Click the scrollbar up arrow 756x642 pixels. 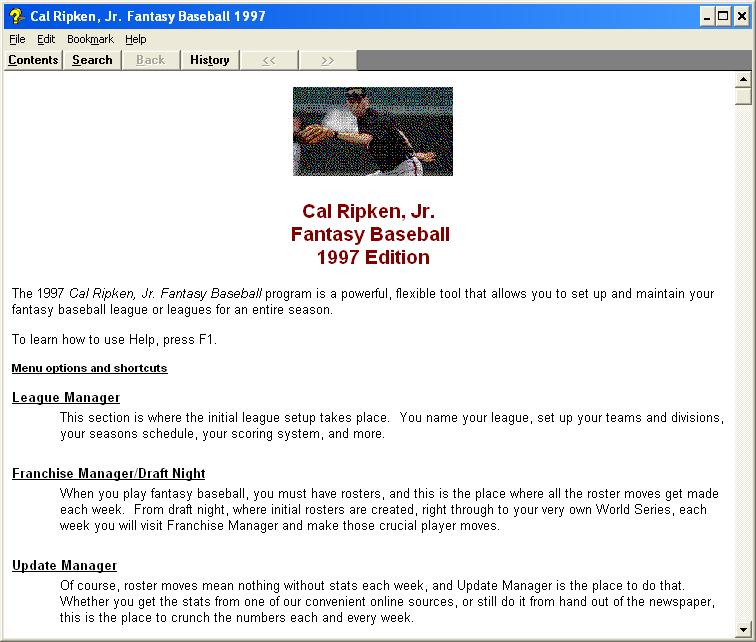[743, 79]
